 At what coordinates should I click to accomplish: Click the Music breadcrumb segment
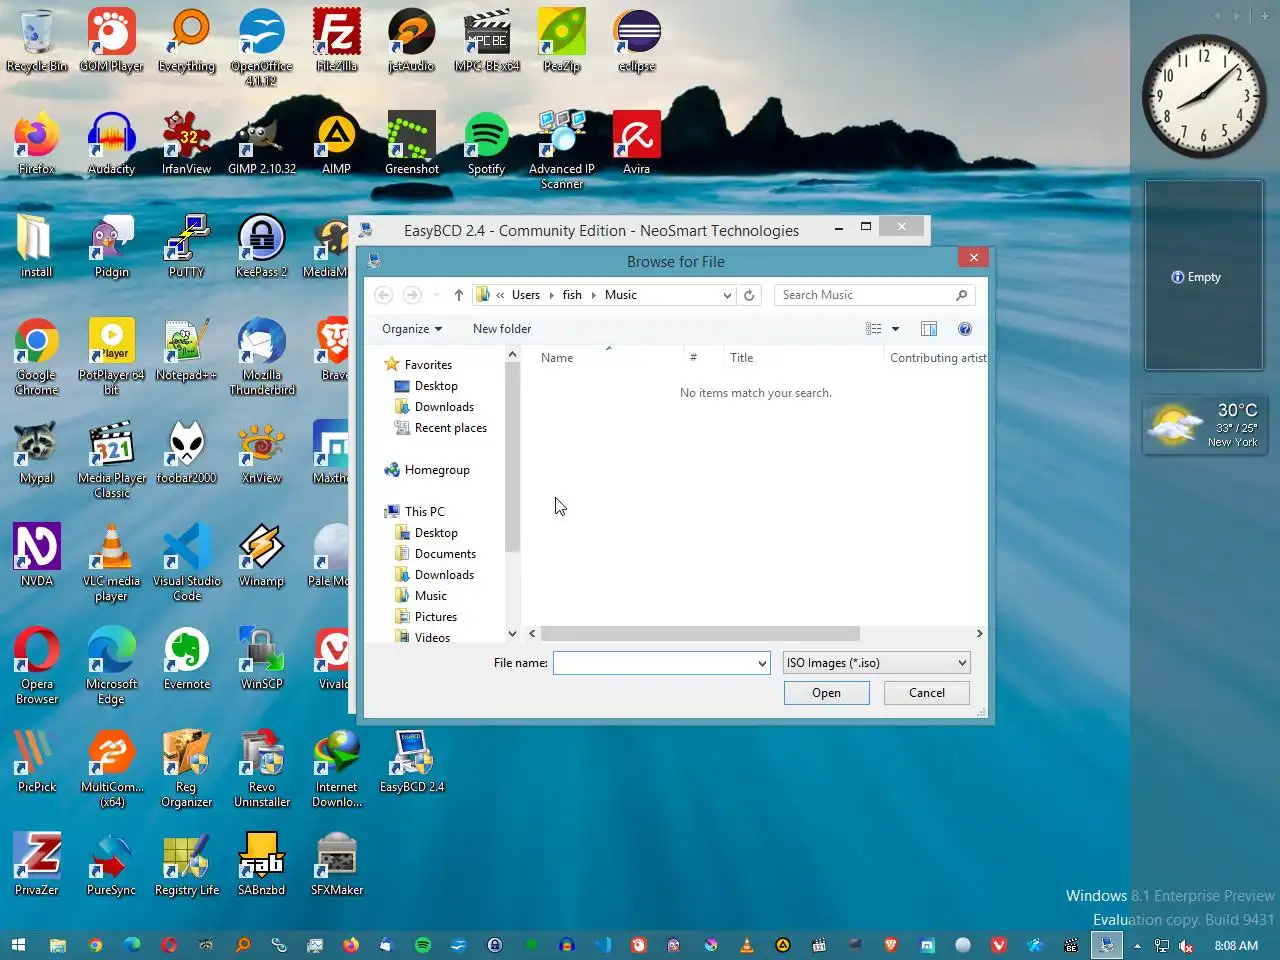click(x=620, y=295)
